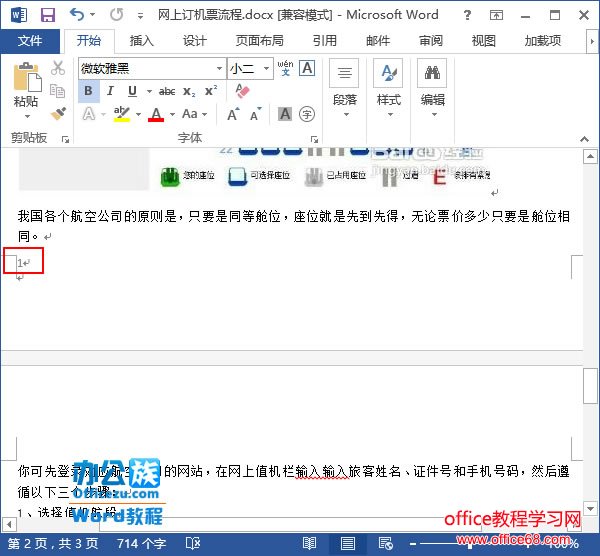This screenshot has height=556, width=600.
Task: Toggle Underline formatting
Action: [x=132, y=91]
